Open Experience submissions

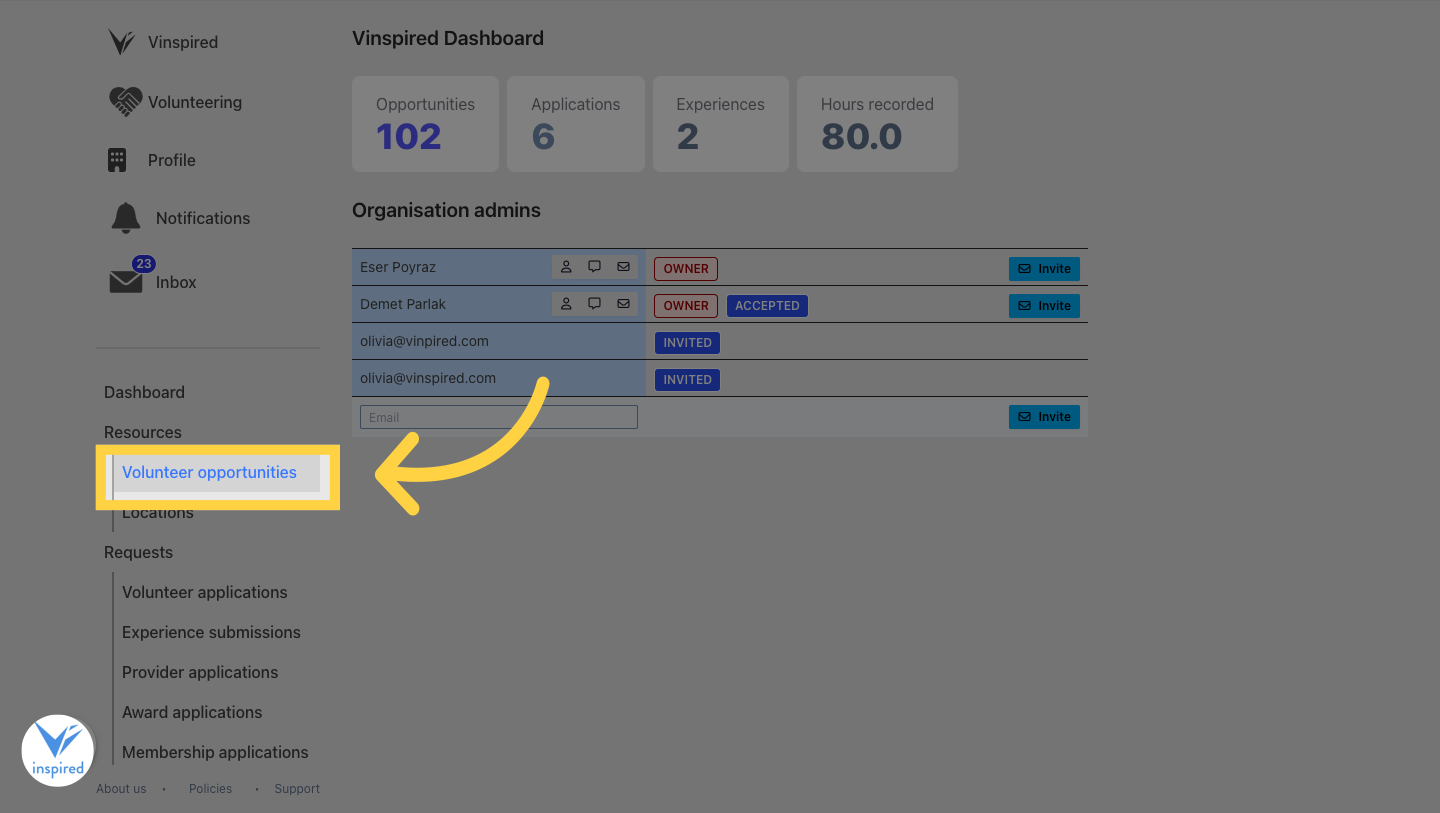211,632
